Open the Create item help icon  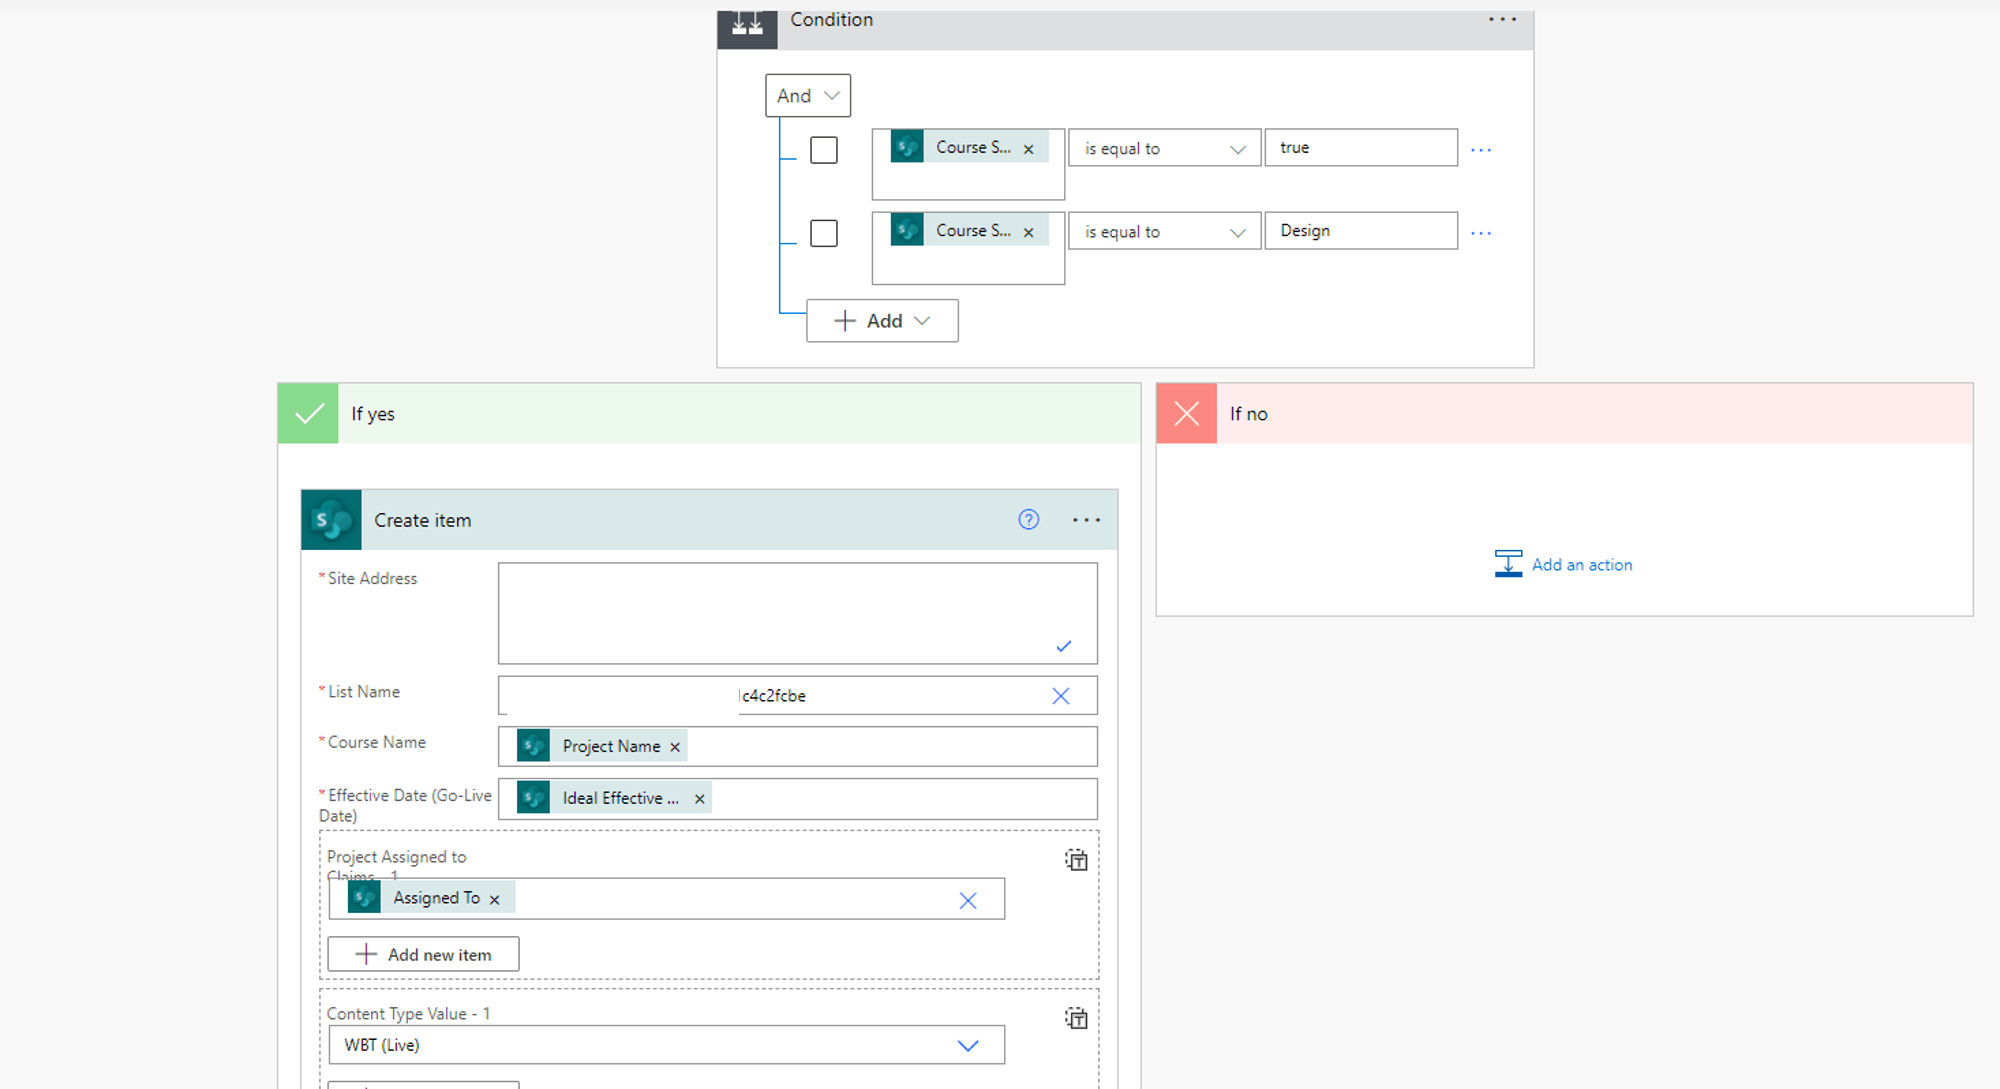(x=1028, y=519)
